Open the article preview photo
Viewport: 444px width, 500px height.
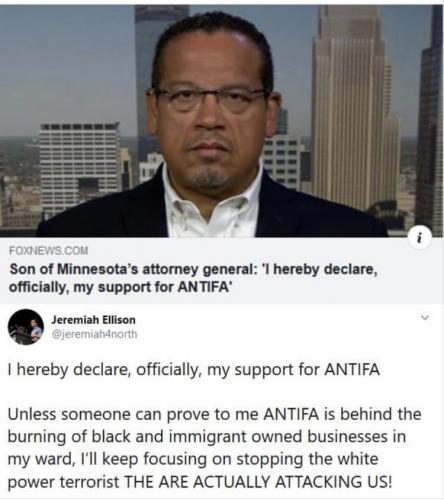pos(222,121)
